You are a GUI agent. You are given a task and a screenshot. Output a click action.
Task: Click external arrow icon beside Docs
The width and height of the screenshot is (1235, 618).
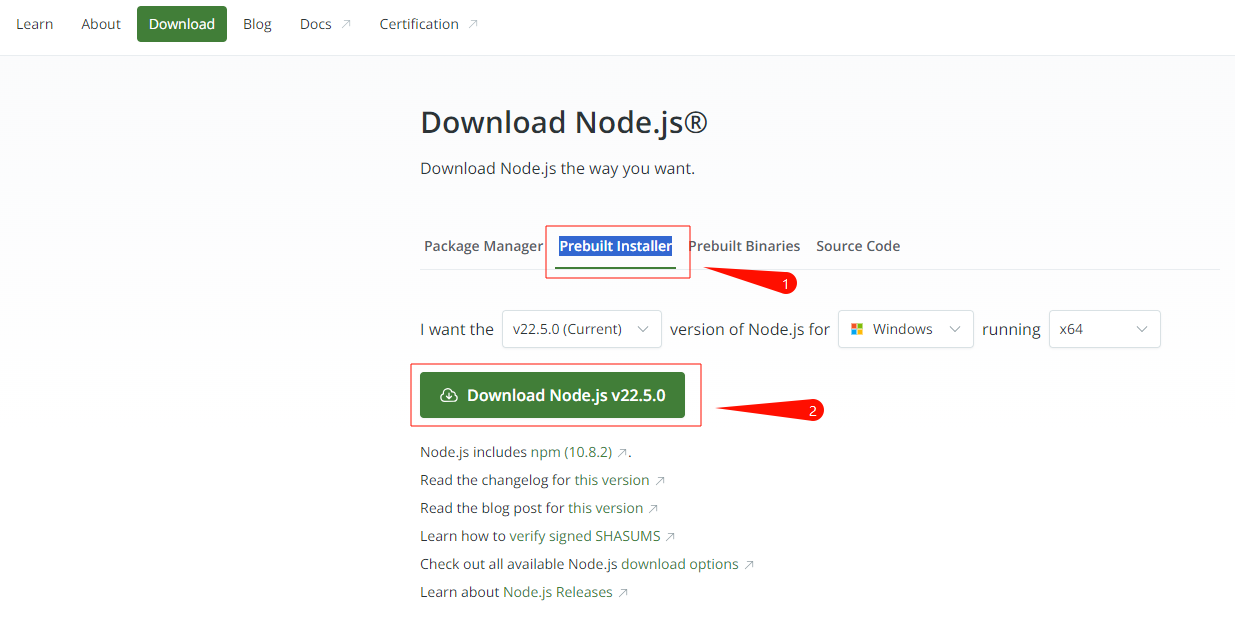click(346, 24)
